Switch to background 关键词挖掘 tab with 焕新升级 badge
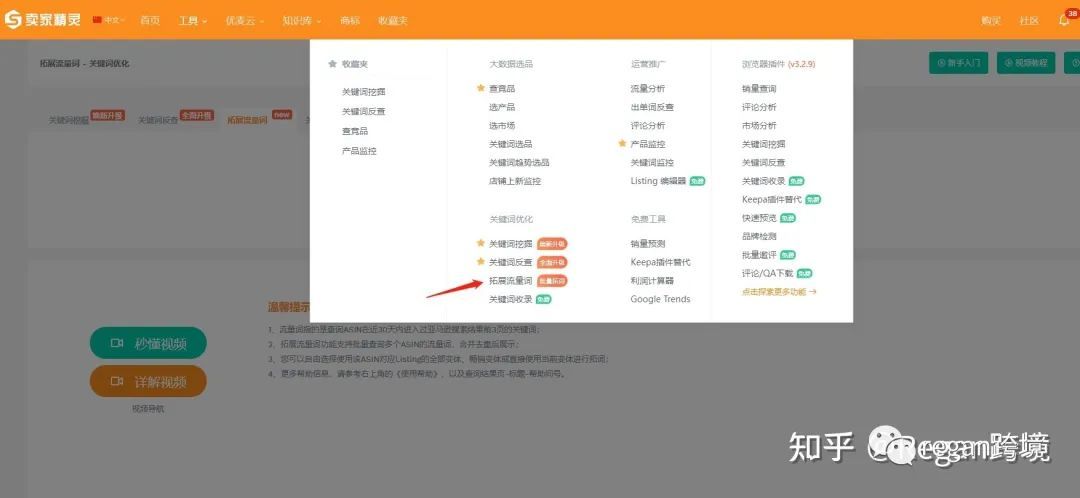The image size is (1080, 498). pyautogui.click(x=69, y=120)
